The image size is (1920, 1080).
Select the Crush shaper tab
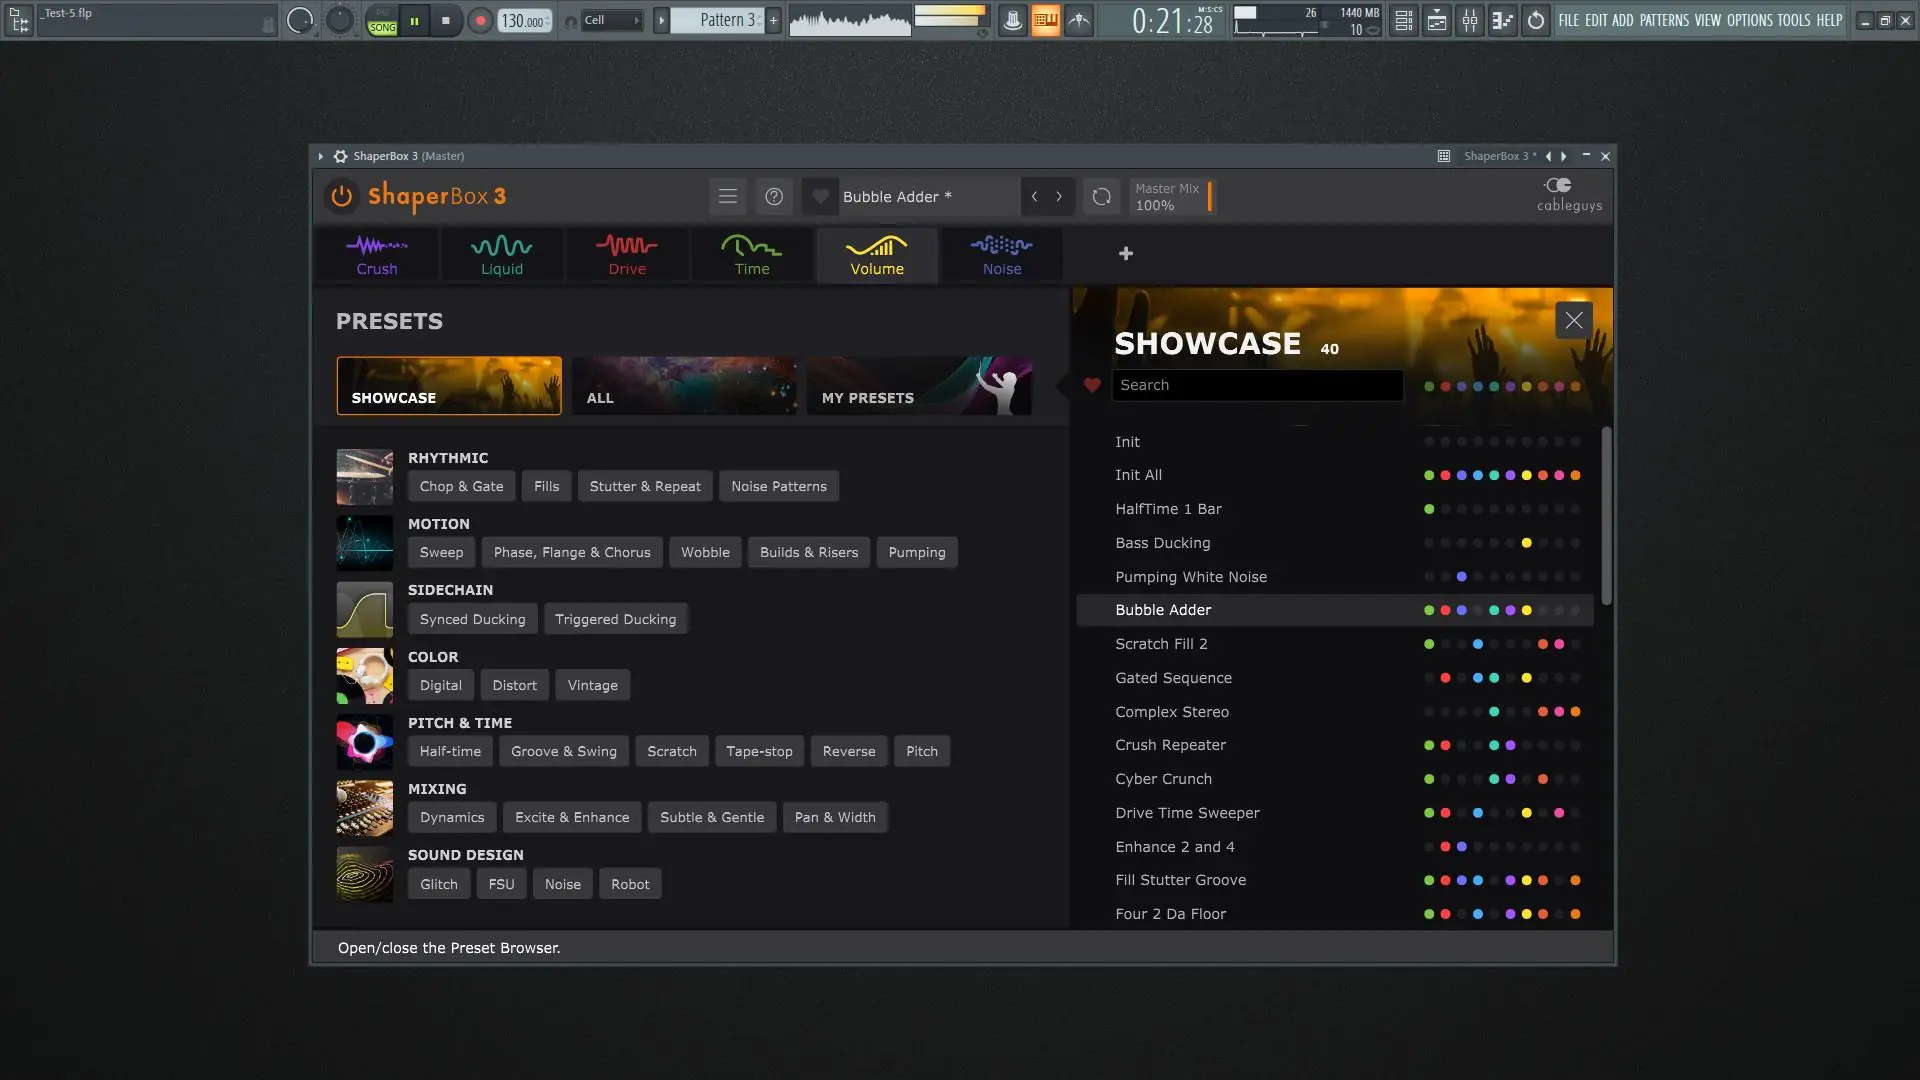pyautogui.click(x=377, y=255)
